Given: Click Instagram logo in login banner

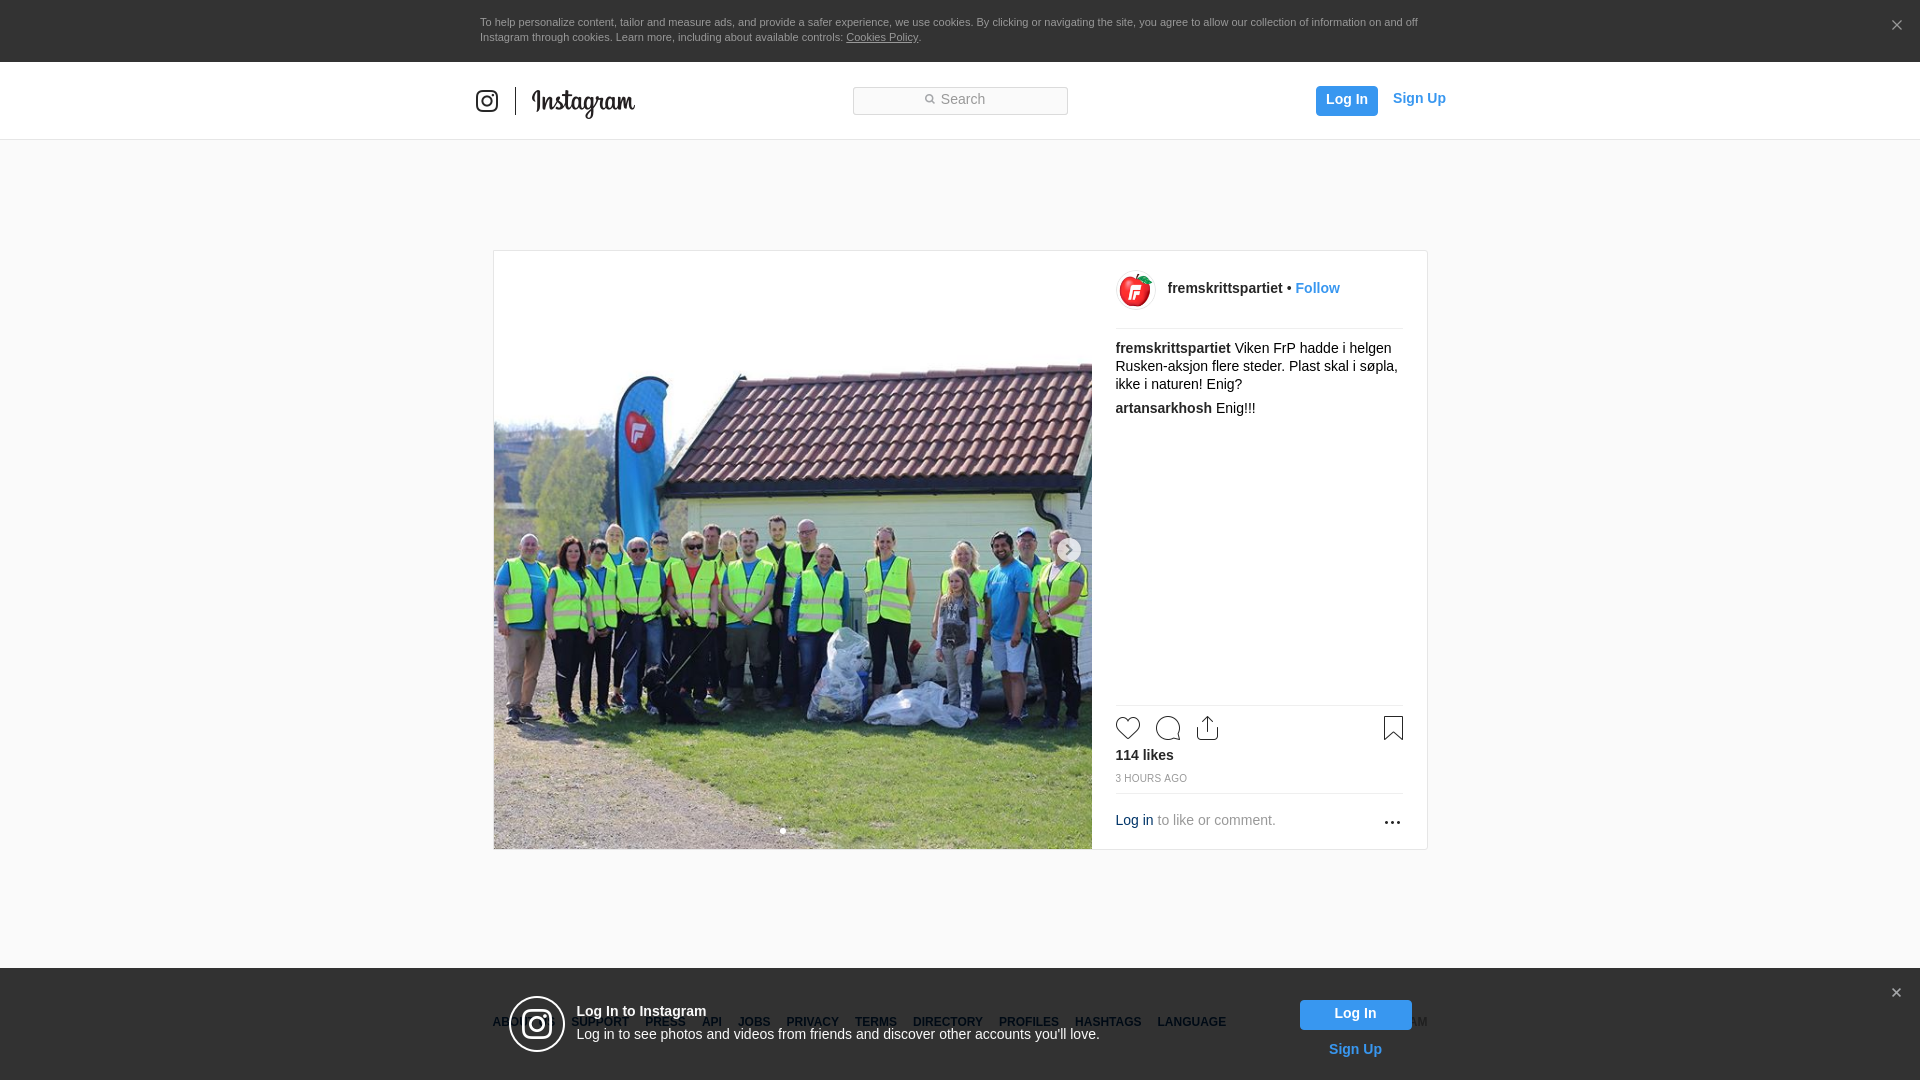Looking at the screenshot, I should coord(537,1024).
